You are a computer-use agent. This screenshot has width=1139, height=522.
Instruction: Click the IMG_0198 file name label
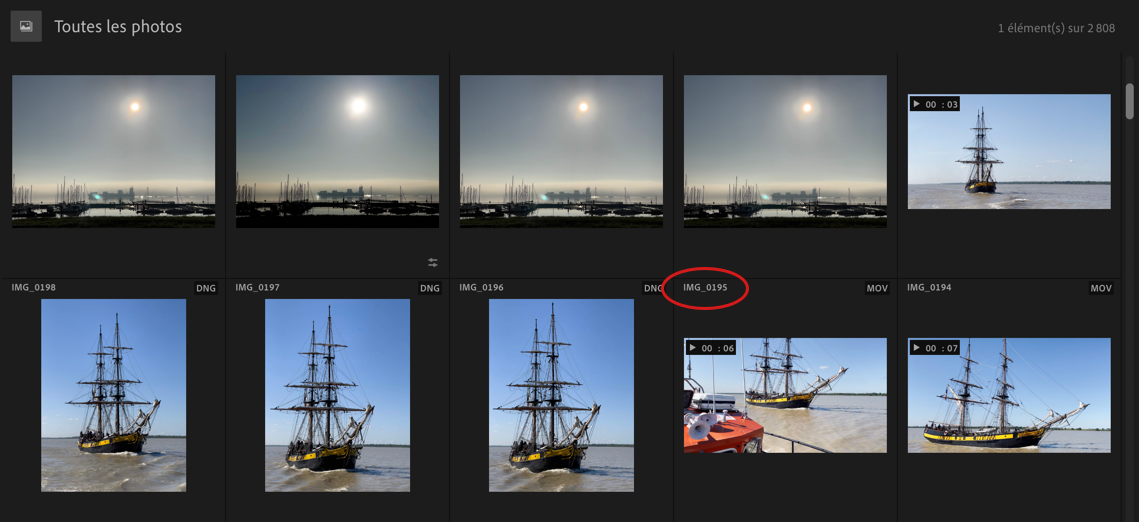click(x=33, y=287)
